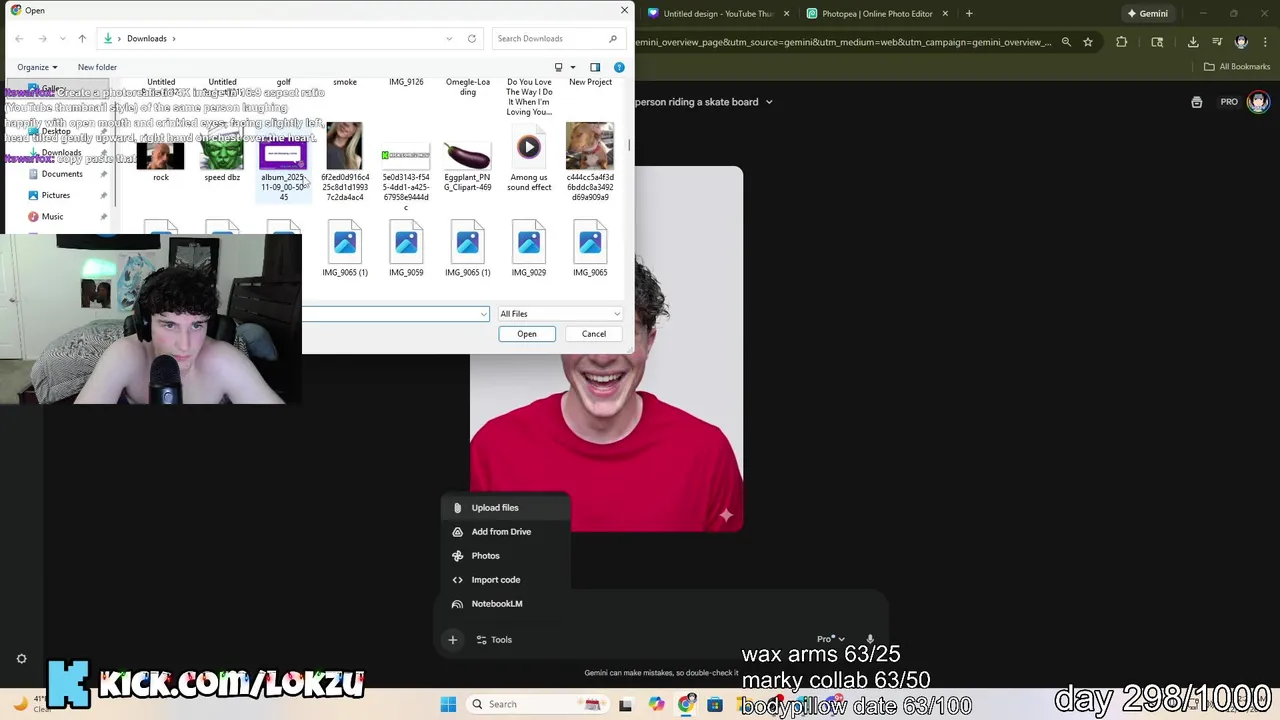Open Chrome extensions puzzle icon
Viewport: 1280px width, 720px height.
click(1121, 42)
